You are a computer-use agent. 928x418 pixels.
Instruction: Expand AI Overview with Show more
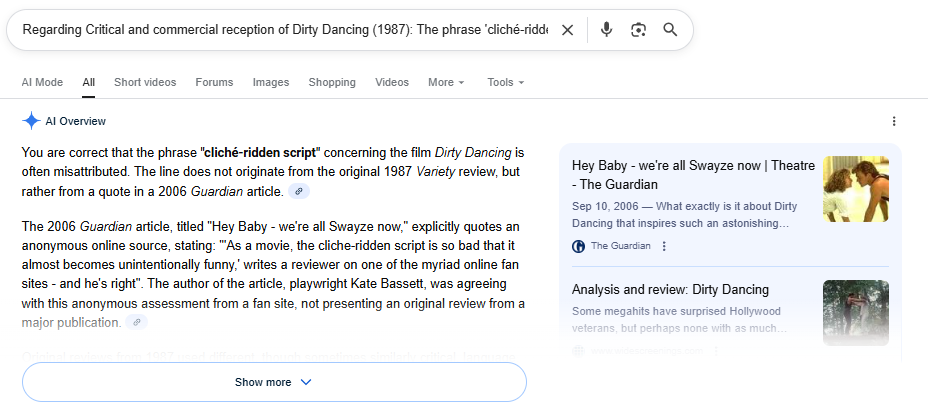pyautogui.click(x=274, y=382)
